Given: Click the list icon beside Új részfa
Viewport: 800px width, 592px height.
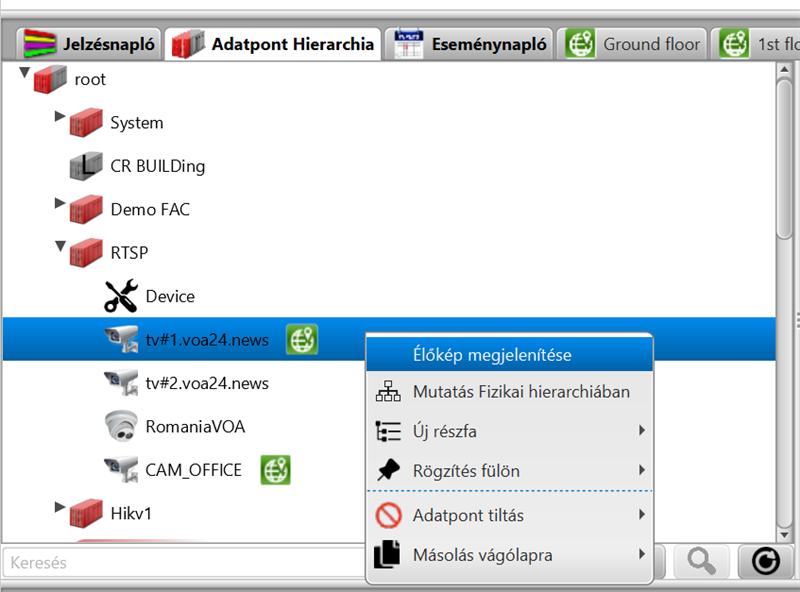Looking at the screenshot, I should [387, 430].
